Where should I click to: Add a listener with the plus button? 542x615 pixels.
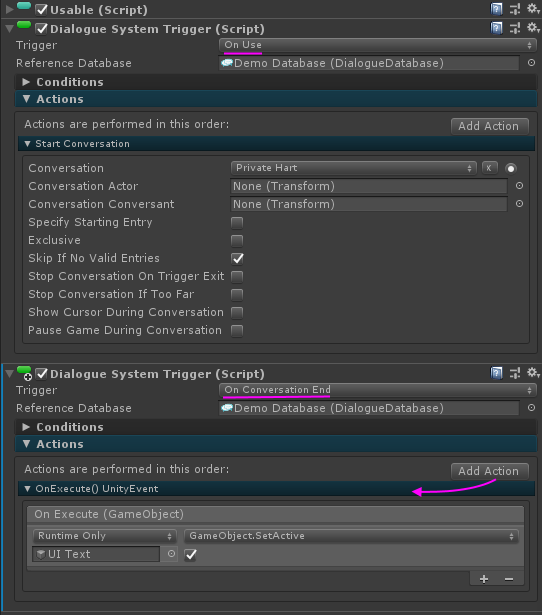click(x=484, y=579)
